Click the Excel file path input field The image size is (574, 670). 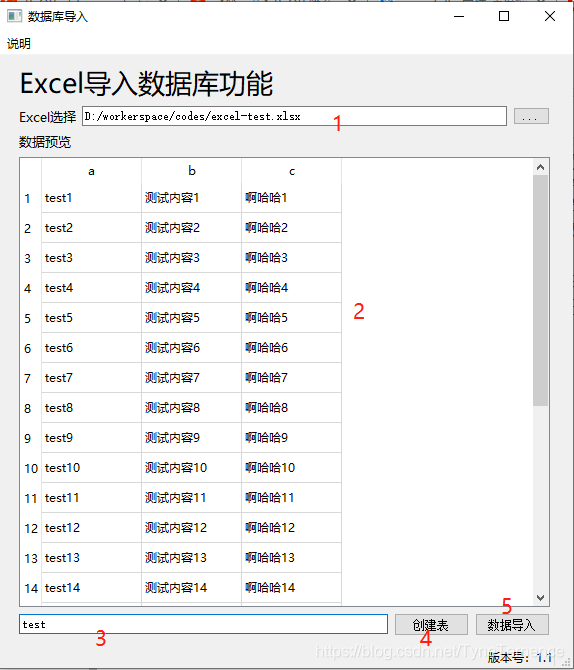tap(294, 116)
